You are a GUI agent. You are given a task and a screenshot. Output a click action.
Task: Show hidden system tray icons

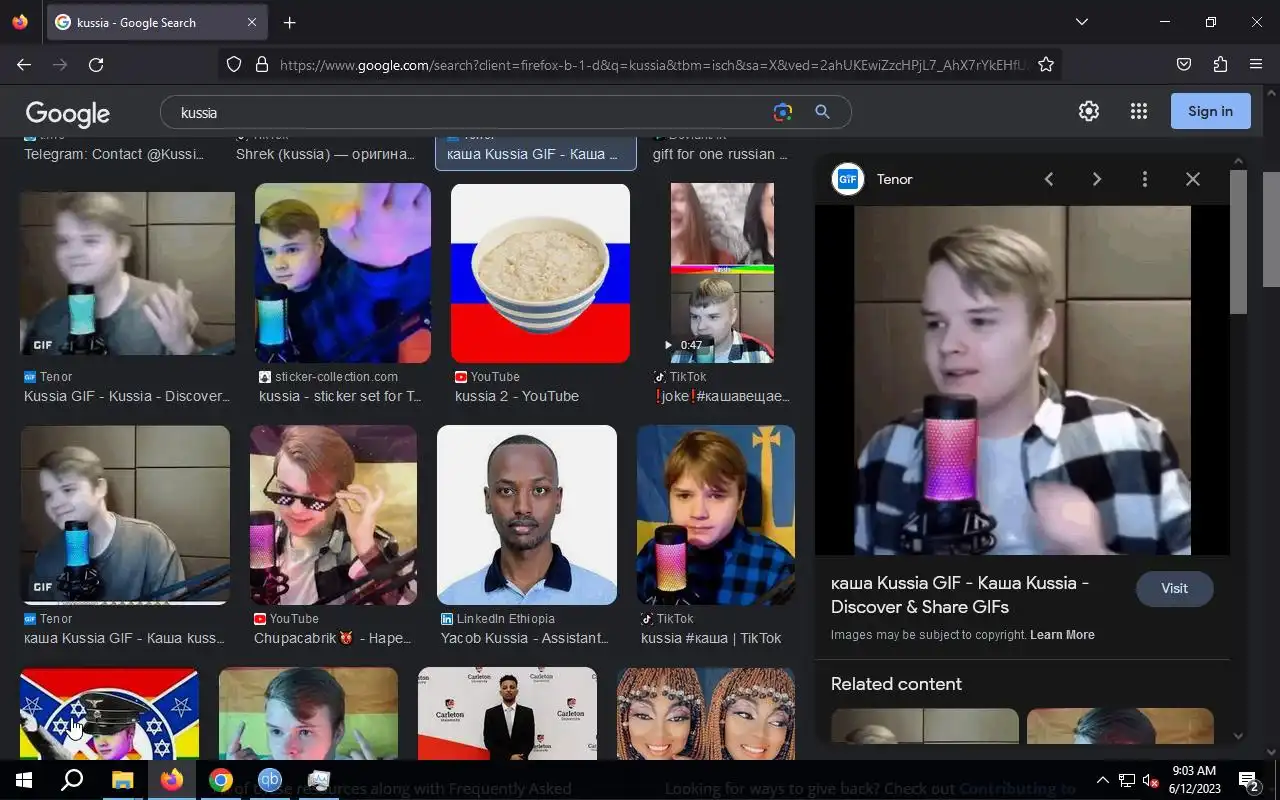tap(1102, 780)
